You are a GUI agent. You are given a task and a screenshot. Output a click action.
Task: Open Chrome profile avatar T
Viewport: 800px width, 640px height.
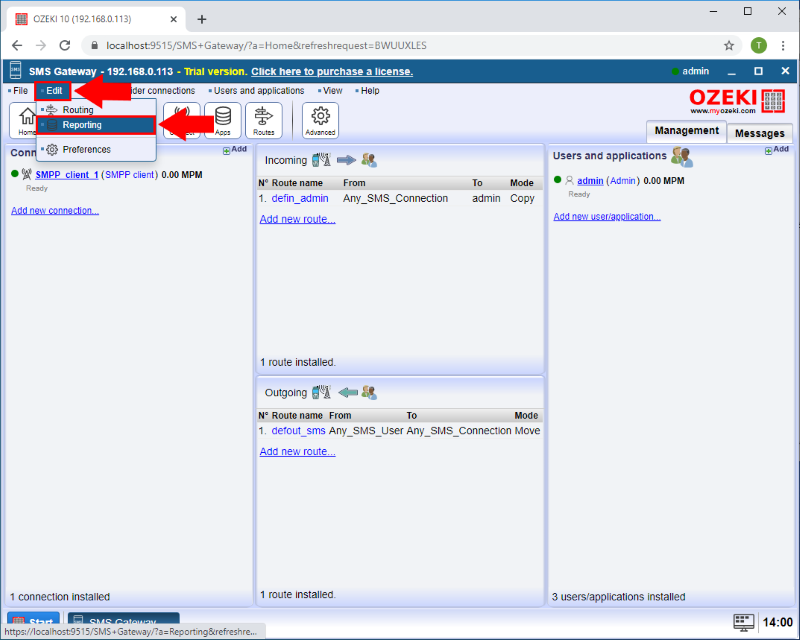759,45
